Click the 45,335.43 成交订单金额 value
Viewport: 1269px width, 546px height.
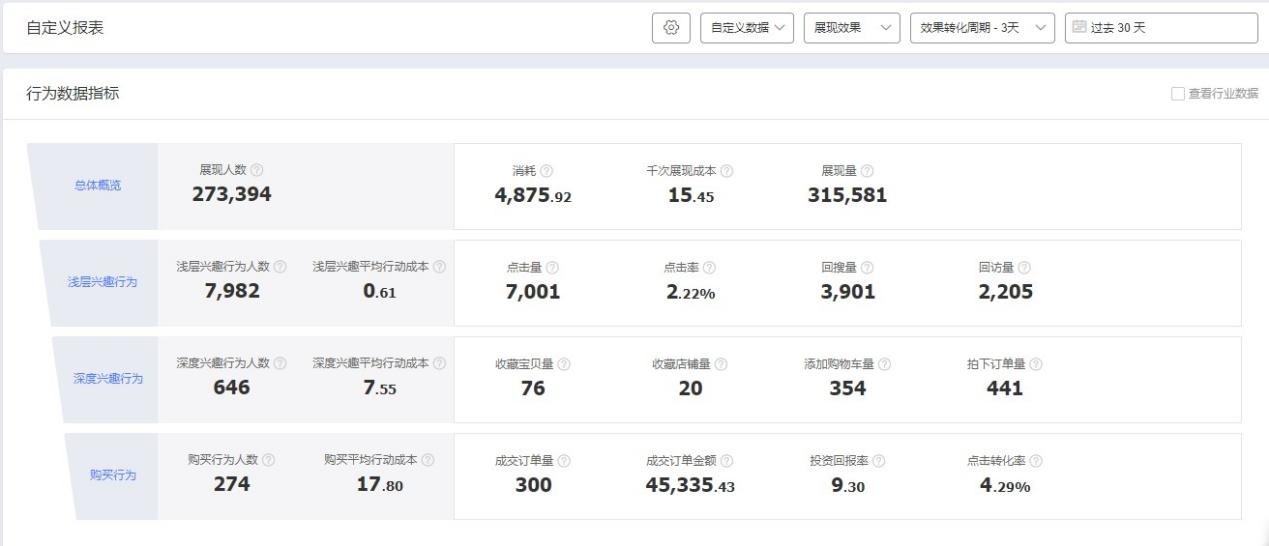click(x=691, y=485)
